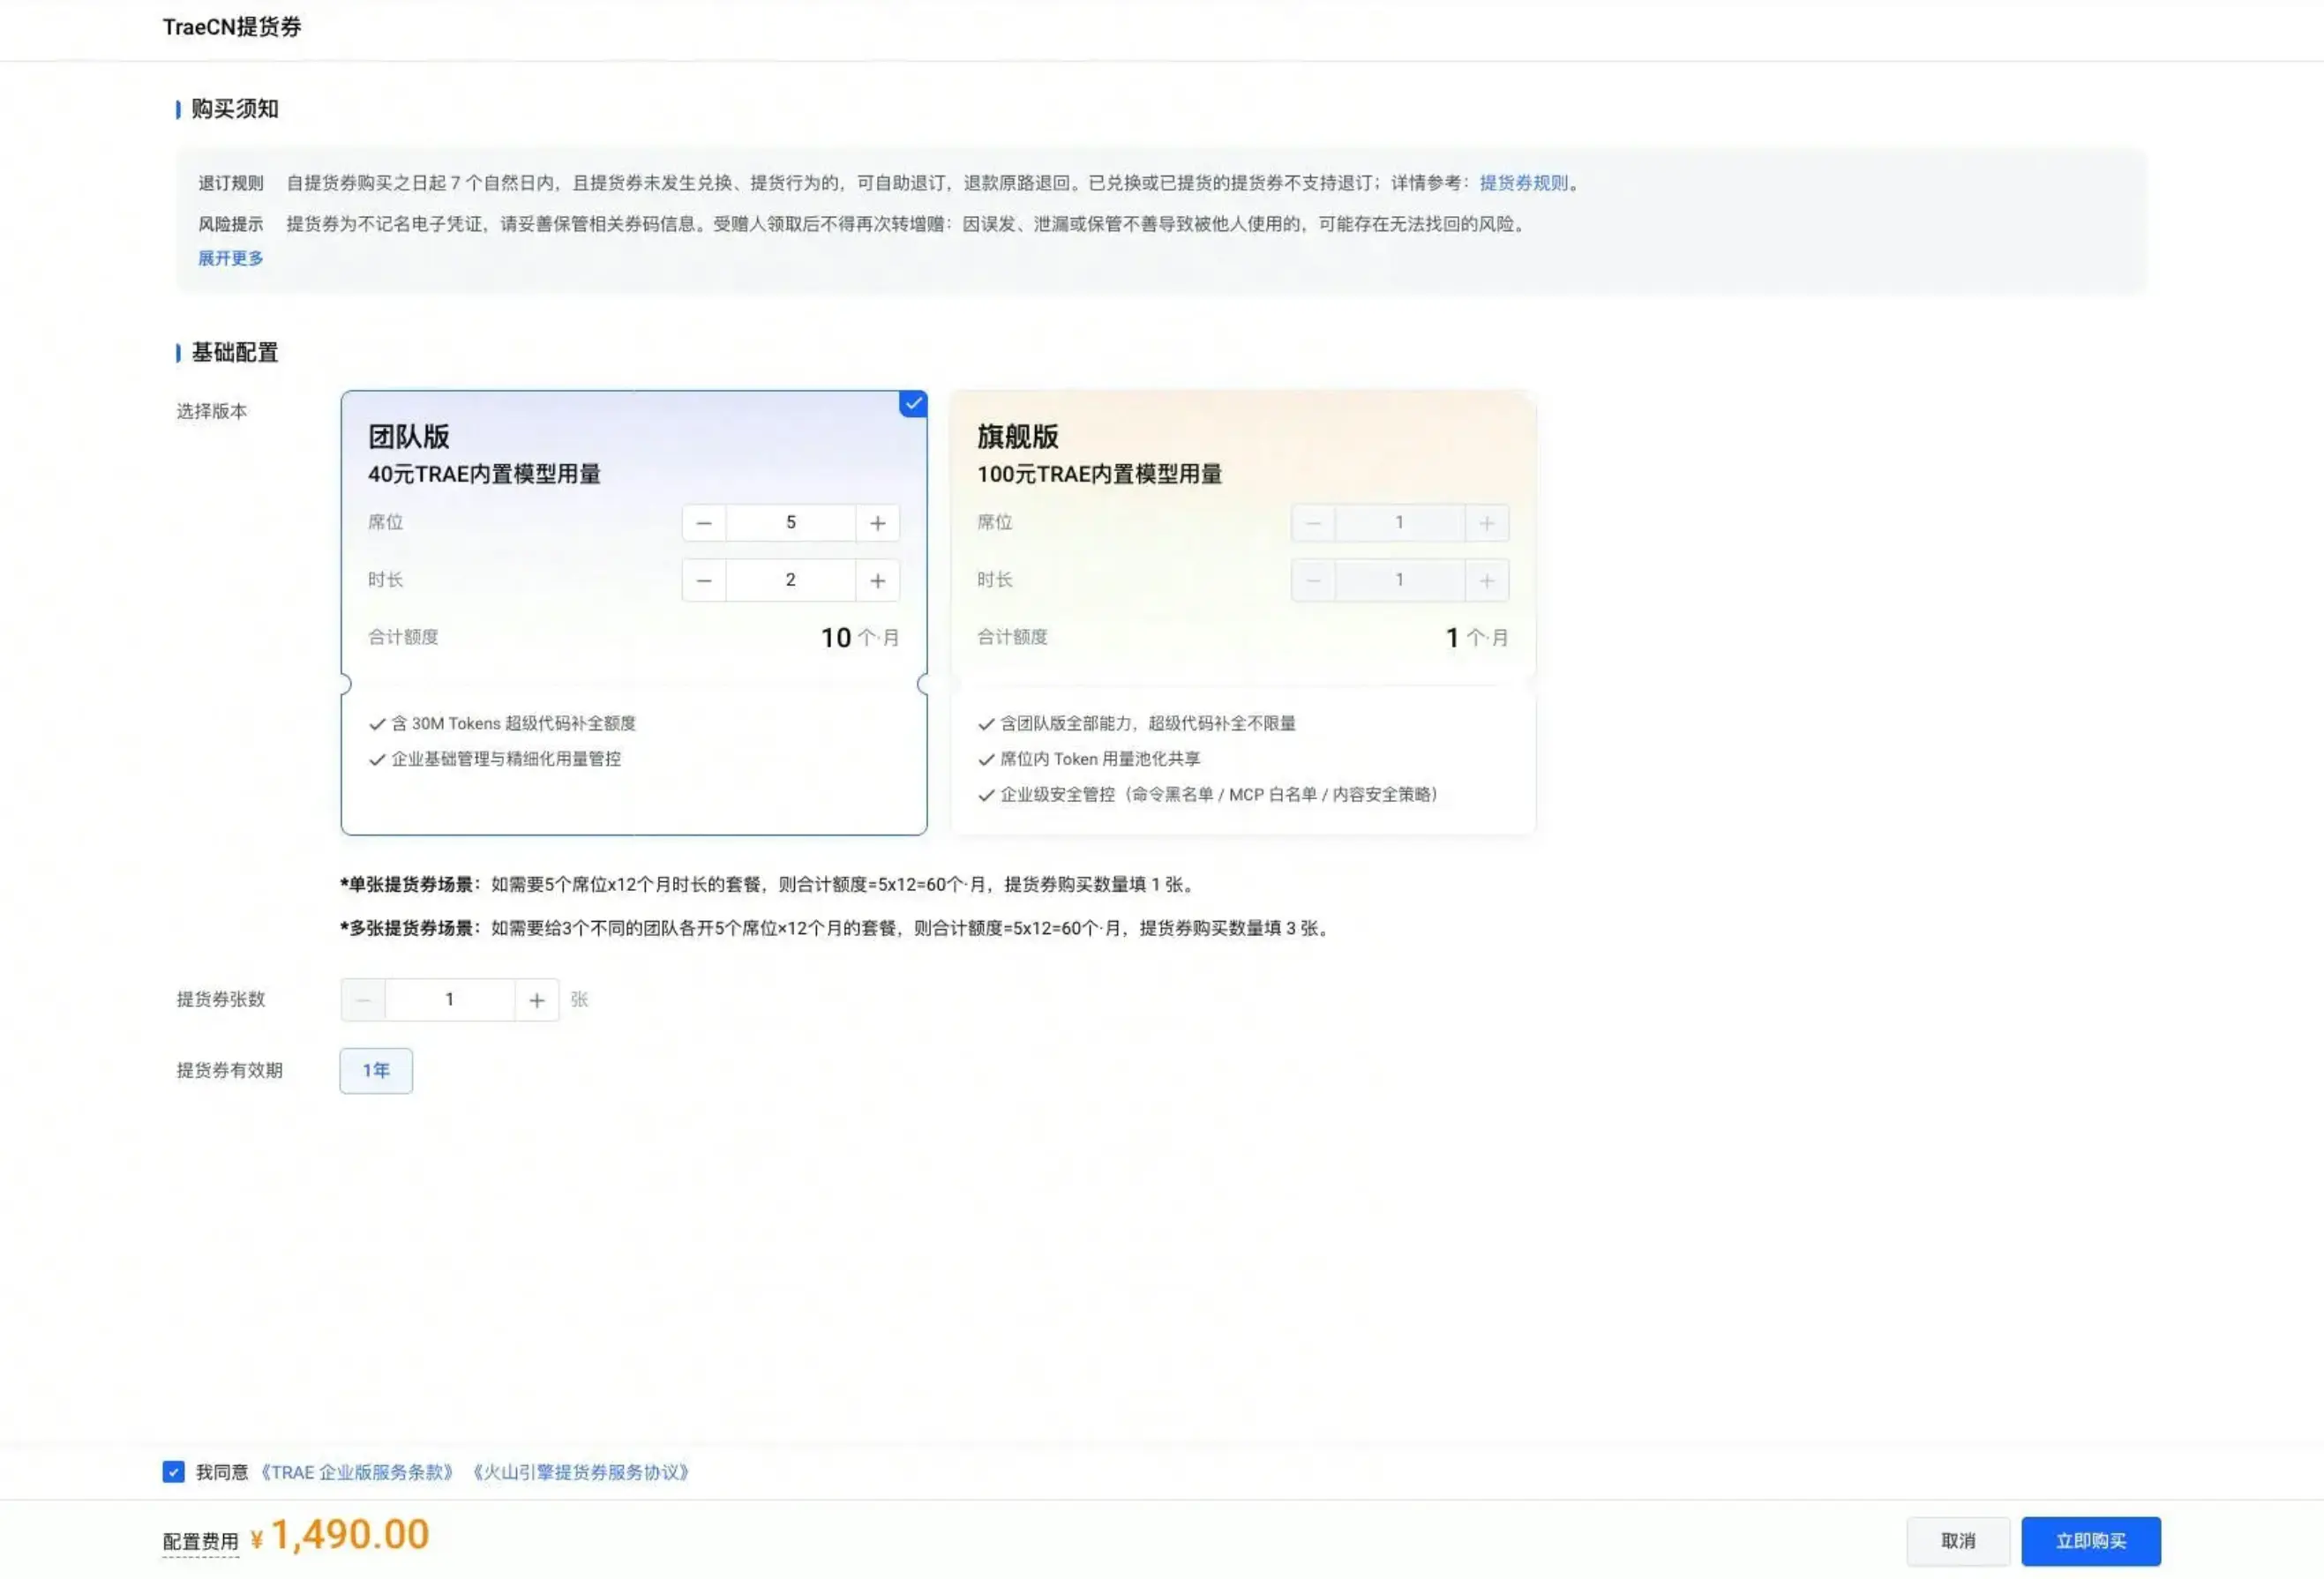The width and height of the screenshot is (2324, 1579).
Task: Click 含团队版全部能力 feature line
Action: click(1137, 723)
